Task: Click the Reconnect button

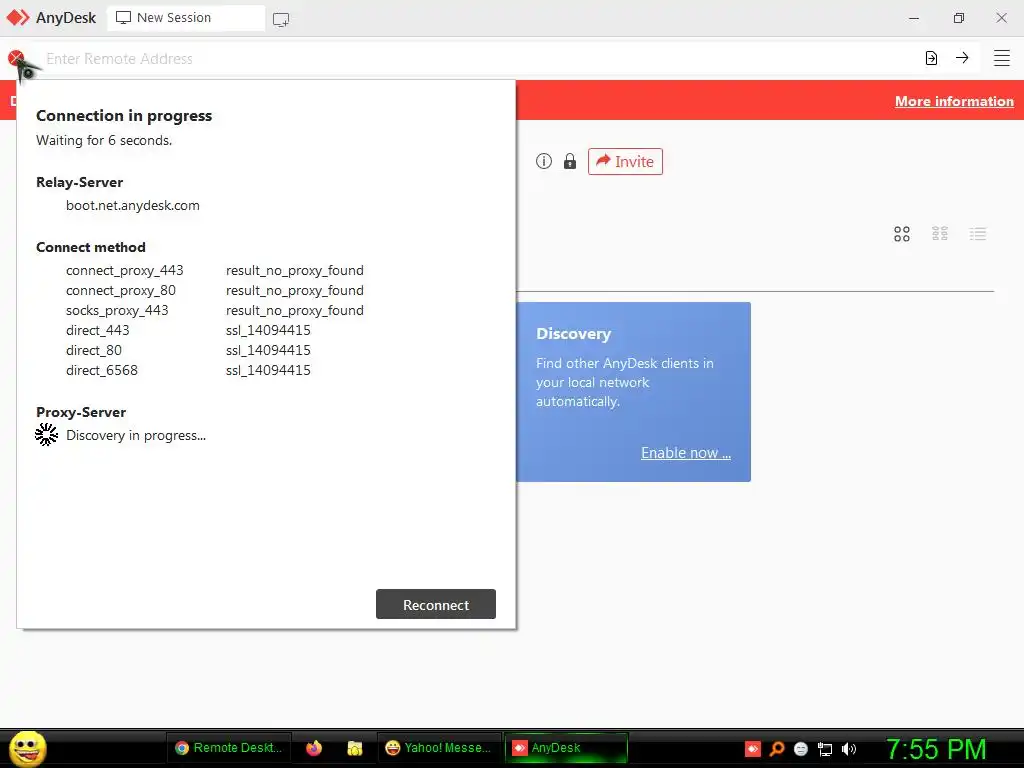Action: tap(436, 605)
